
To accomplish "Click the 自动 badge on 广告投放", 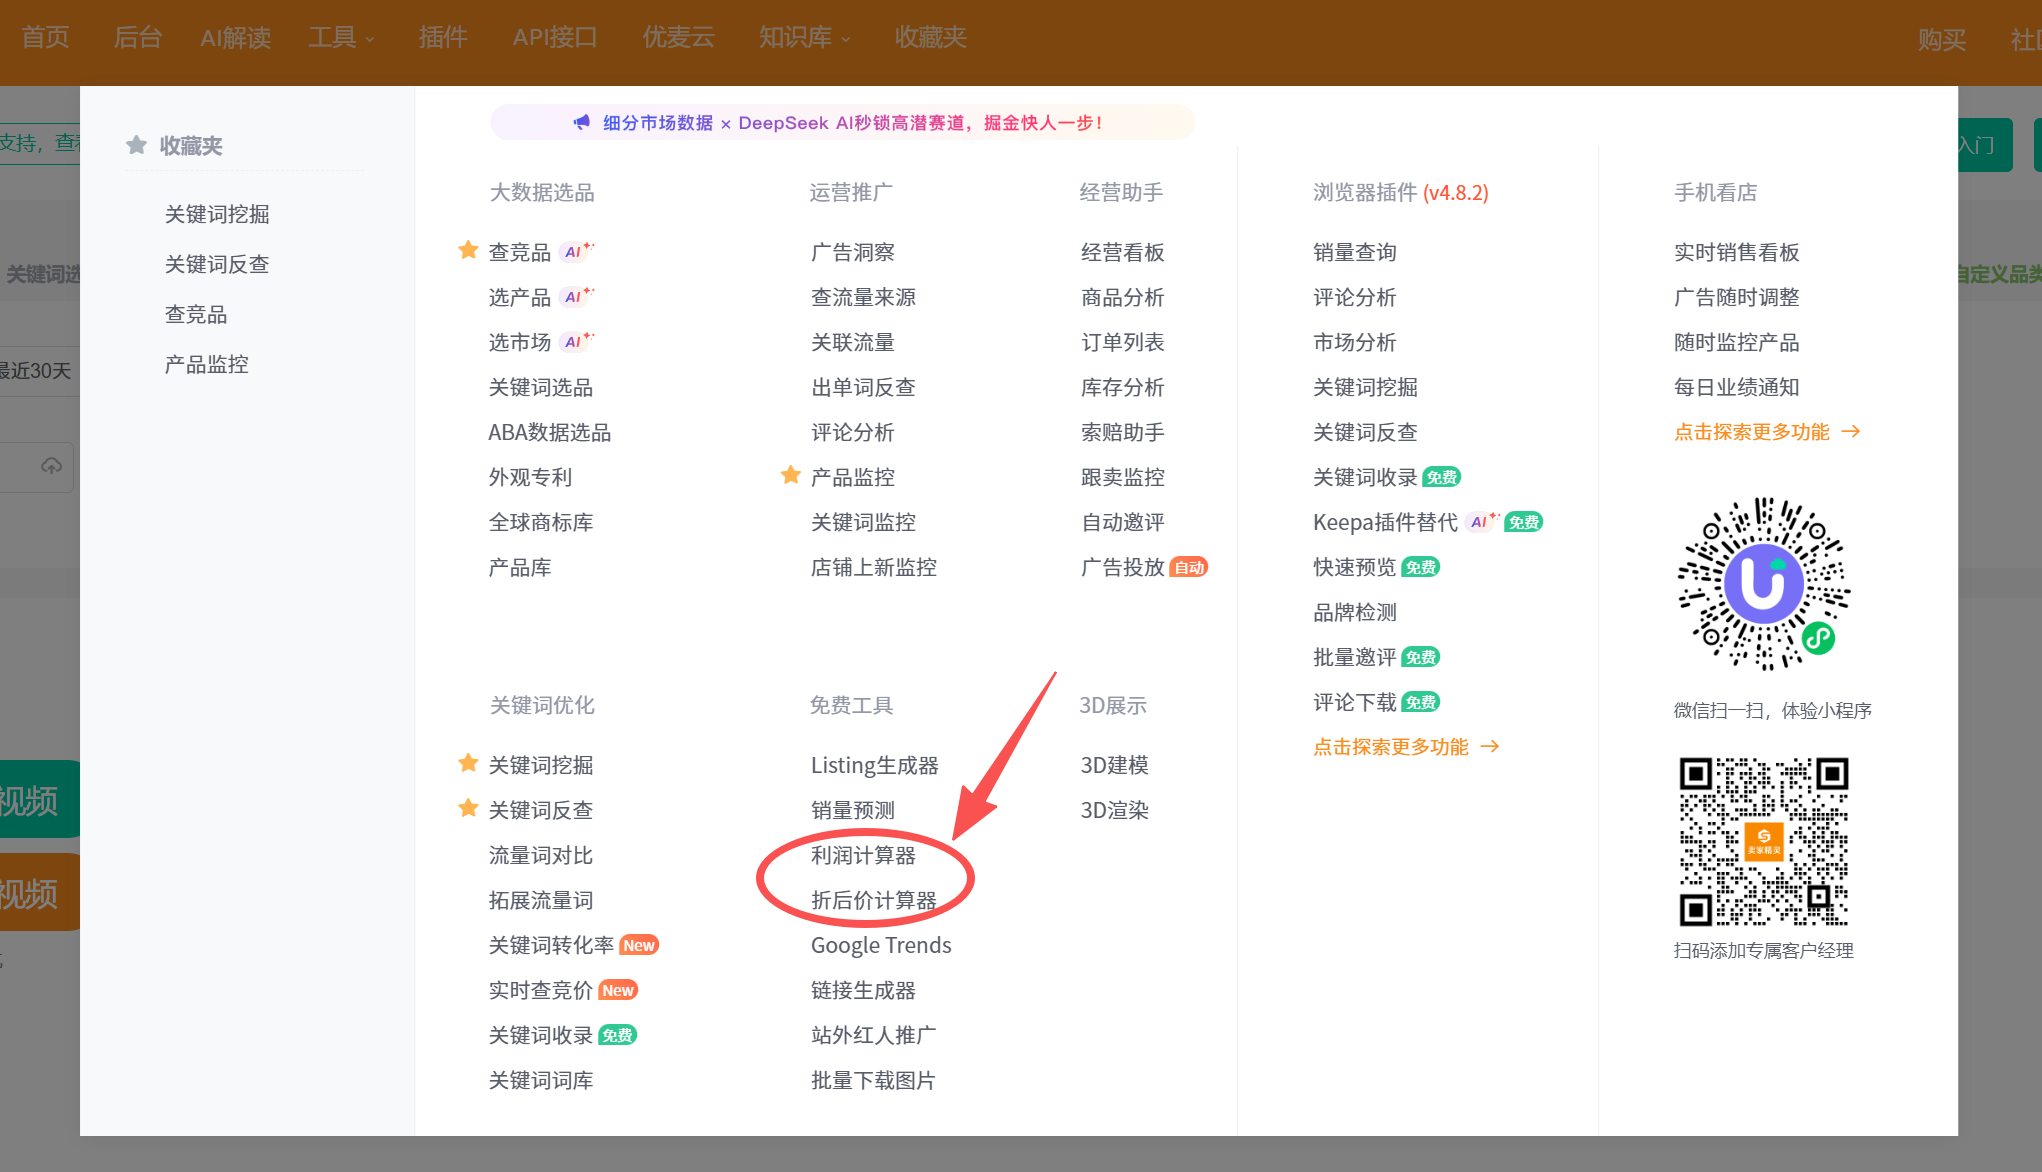I will 1190,567.
